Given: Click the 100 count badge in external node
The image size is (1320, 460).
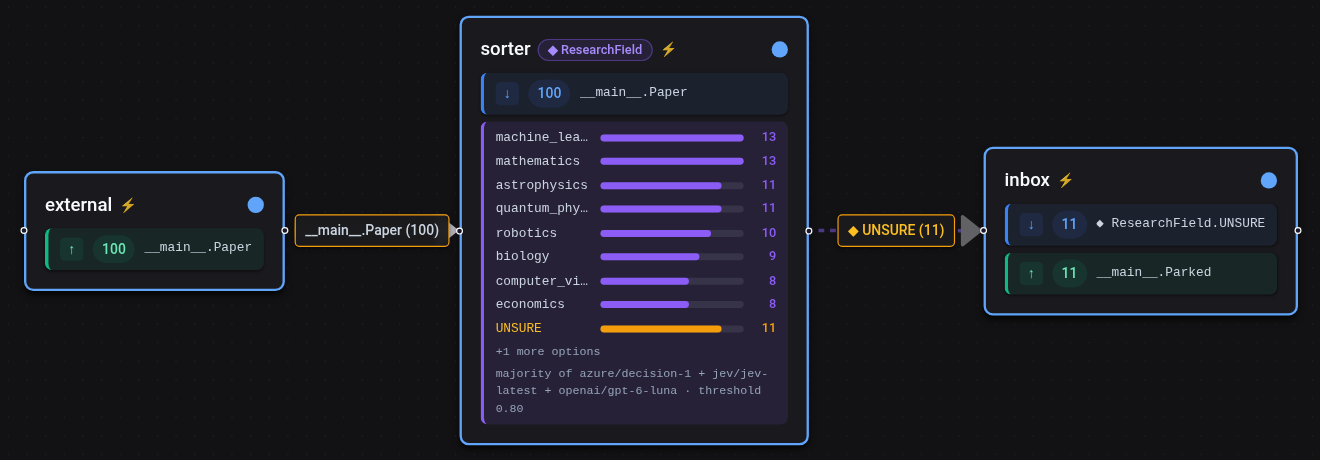Looking at the screenshot, I should click(x=114, y=249).
